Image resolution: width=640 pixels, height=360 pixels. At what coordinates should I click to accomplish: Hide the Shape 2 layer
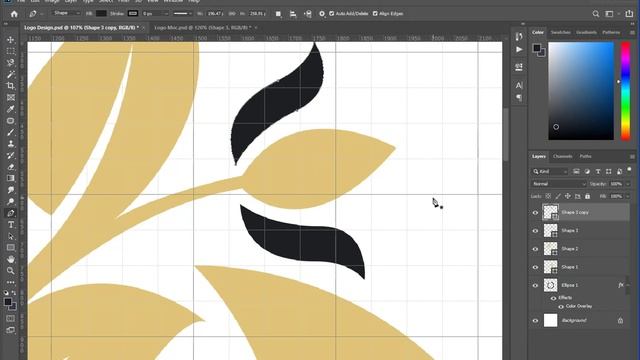pyautogui.click(x=535, y=249)
